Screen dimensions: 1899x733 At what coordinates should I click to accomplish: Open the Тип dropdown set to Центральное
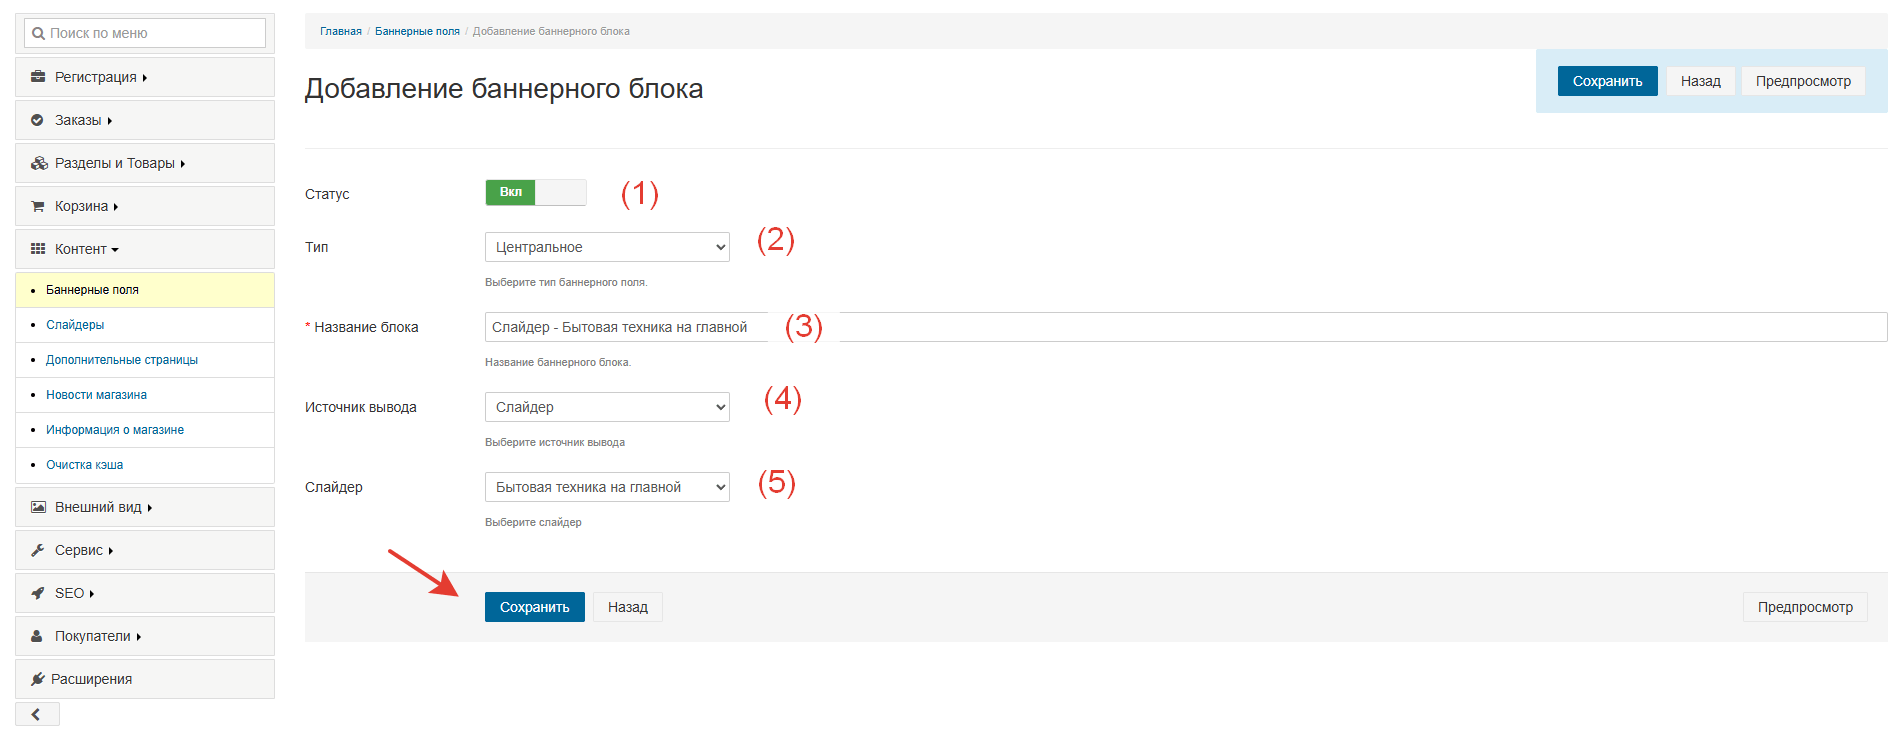[607, 247]
